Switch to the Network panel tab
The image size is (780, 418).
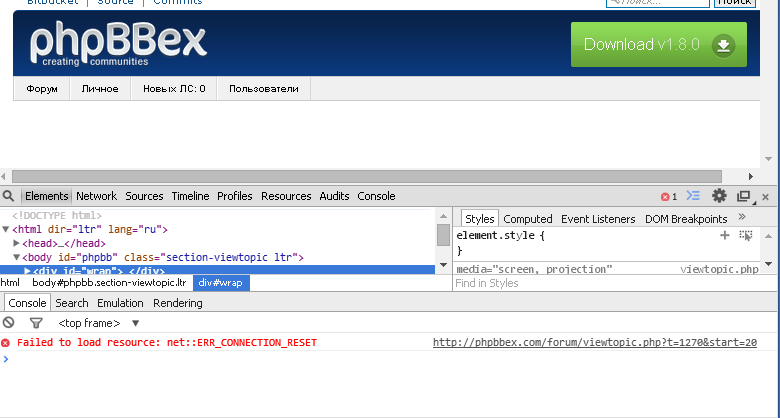tap(96, 196)
